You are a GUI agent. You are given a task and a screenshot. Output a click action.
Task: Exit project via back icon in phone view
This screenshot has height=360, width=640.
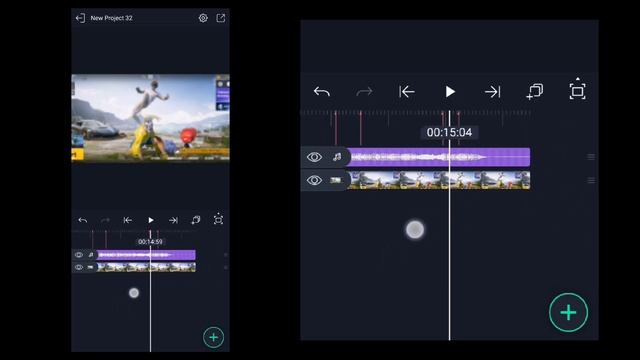click(x=80, y=18)
